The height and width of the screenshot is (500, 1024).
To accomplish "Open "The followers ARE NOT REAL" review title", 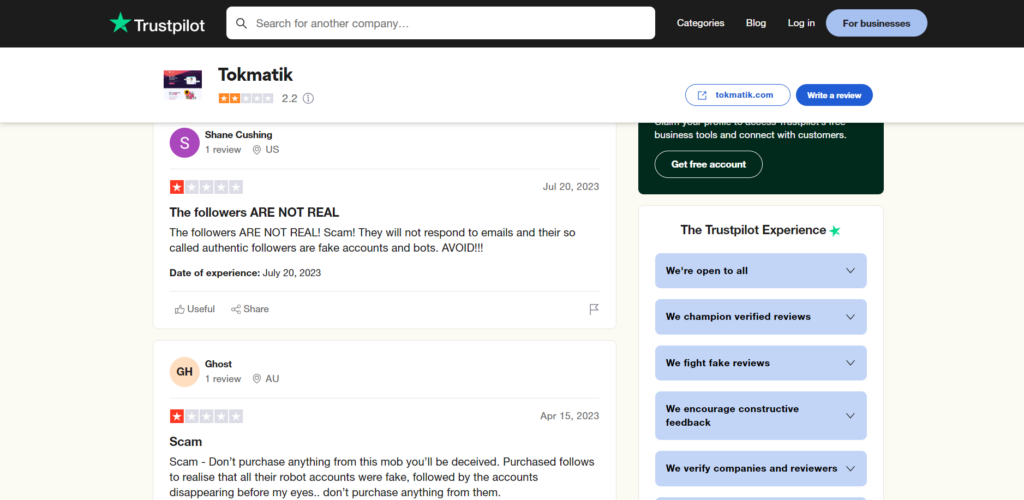I will pyautogui.click(x=254, y=212).
